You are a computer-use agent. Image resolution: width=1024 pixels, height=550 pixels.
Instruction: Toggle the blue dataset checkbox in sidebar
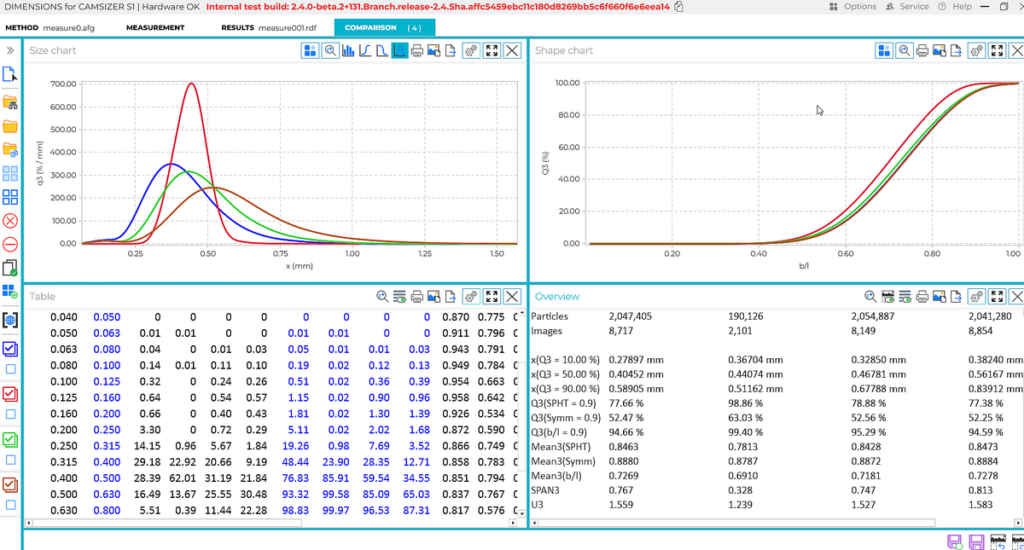(x=10, y=348)
